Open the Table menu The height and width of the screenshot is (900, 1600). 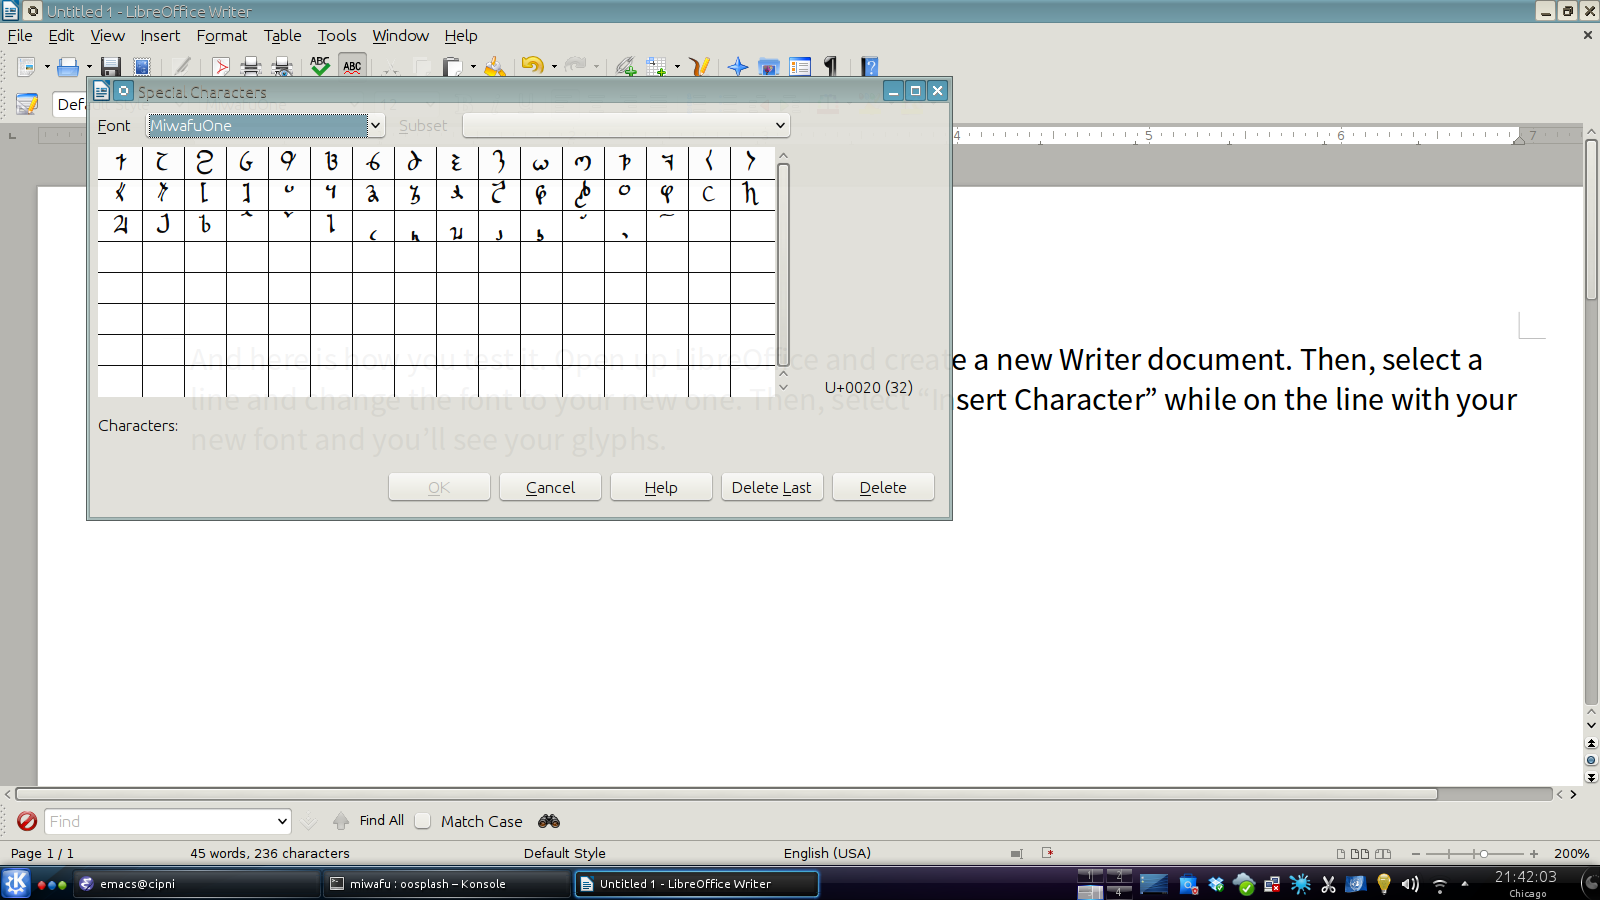pyautogui.click(x=282, y=36)
